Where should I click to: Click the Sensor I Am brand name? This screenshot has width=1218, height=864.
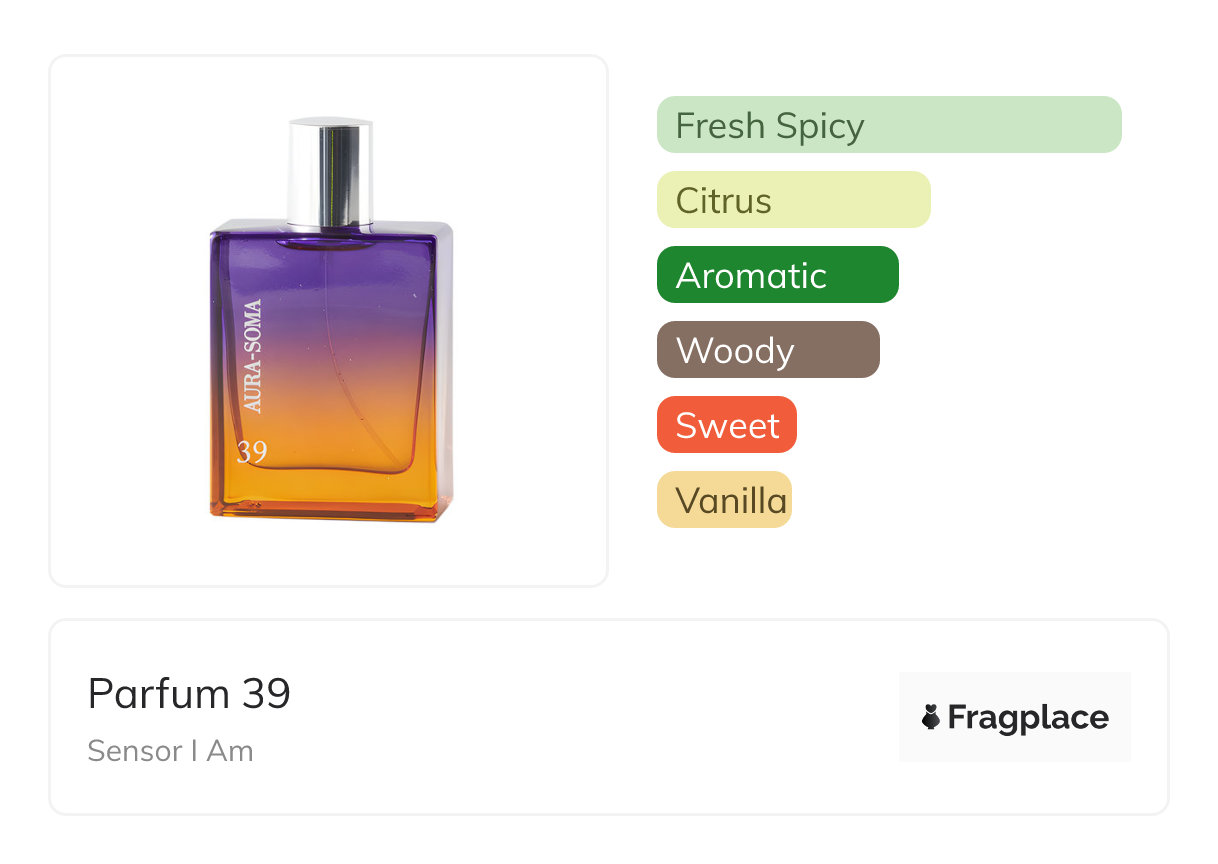[170, 751]
